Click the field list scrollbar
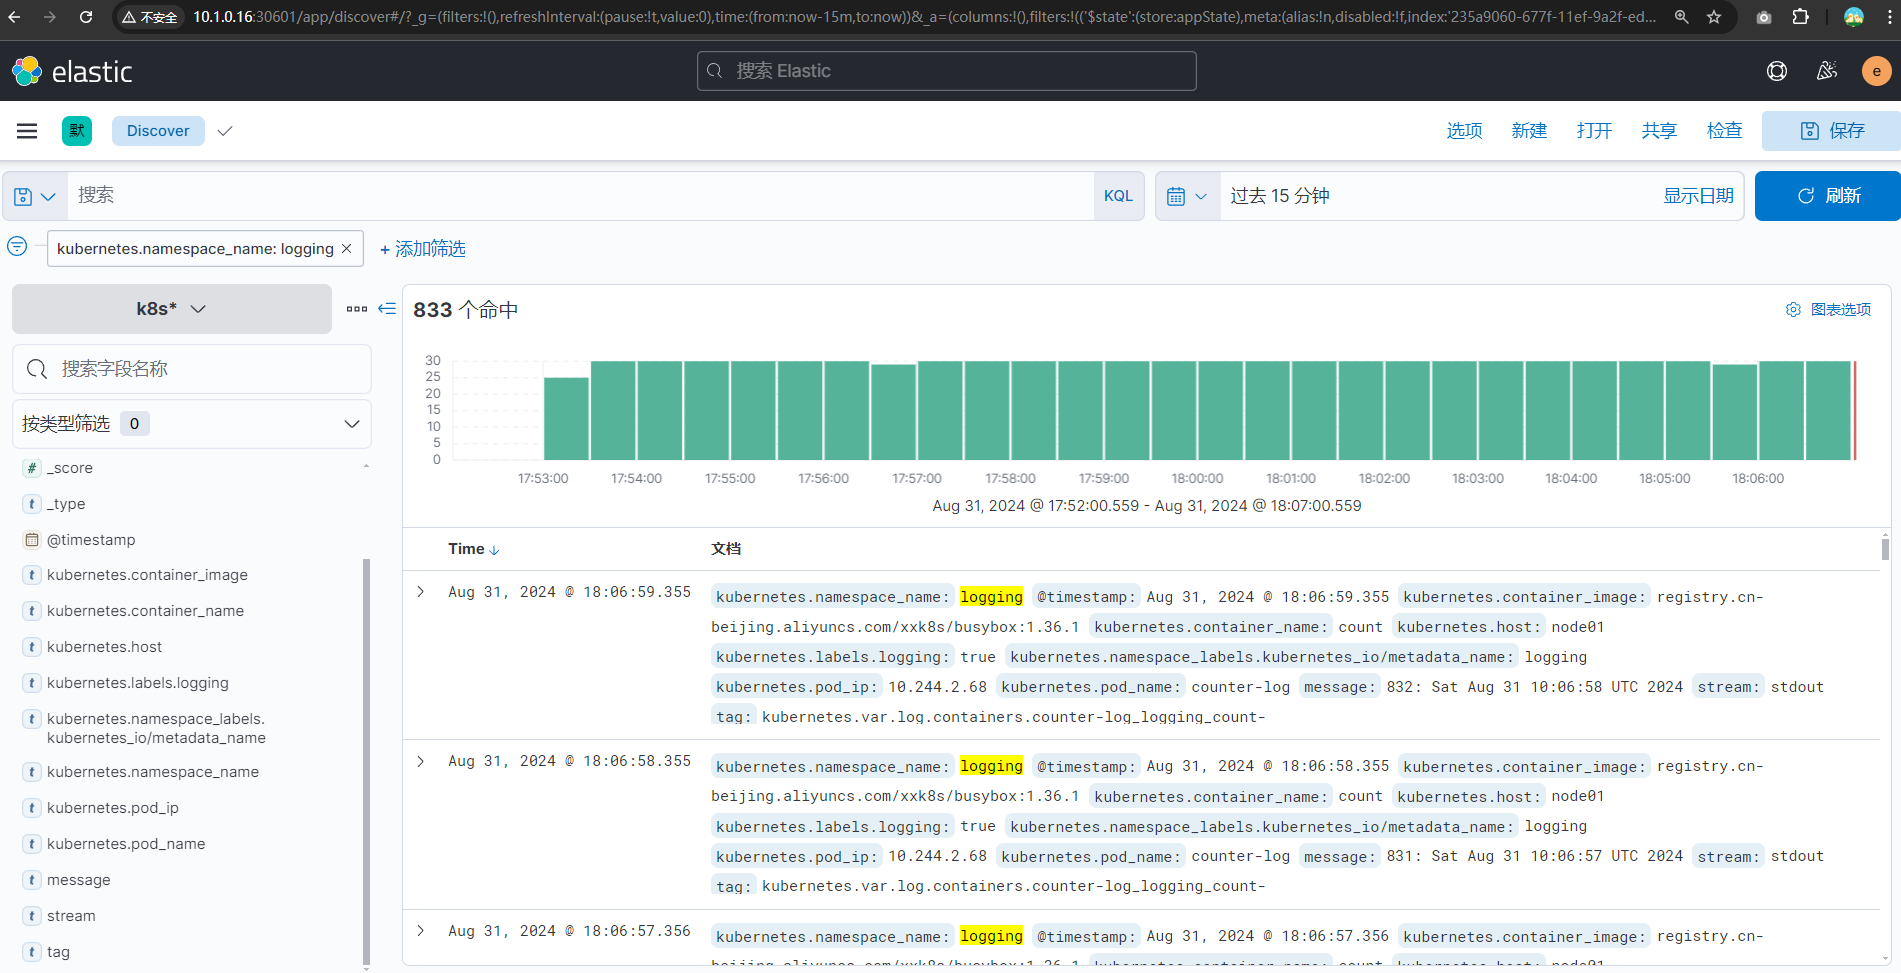1901x973 pixels. click(x=366, y=760)
